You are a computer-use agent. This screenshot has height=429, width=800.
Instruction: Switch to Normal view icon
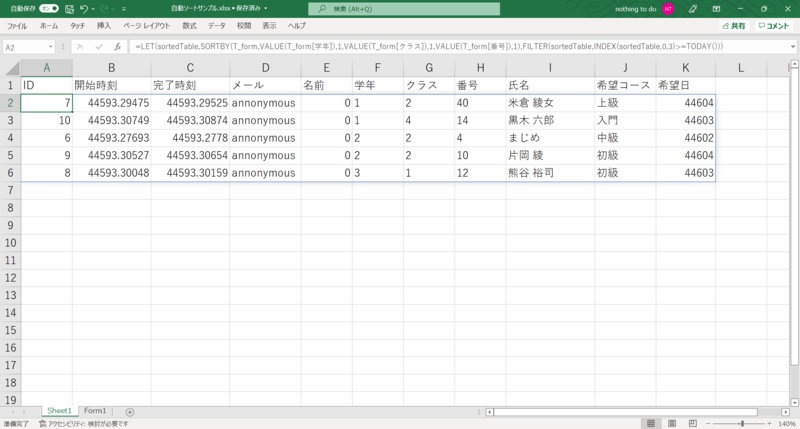651,423
